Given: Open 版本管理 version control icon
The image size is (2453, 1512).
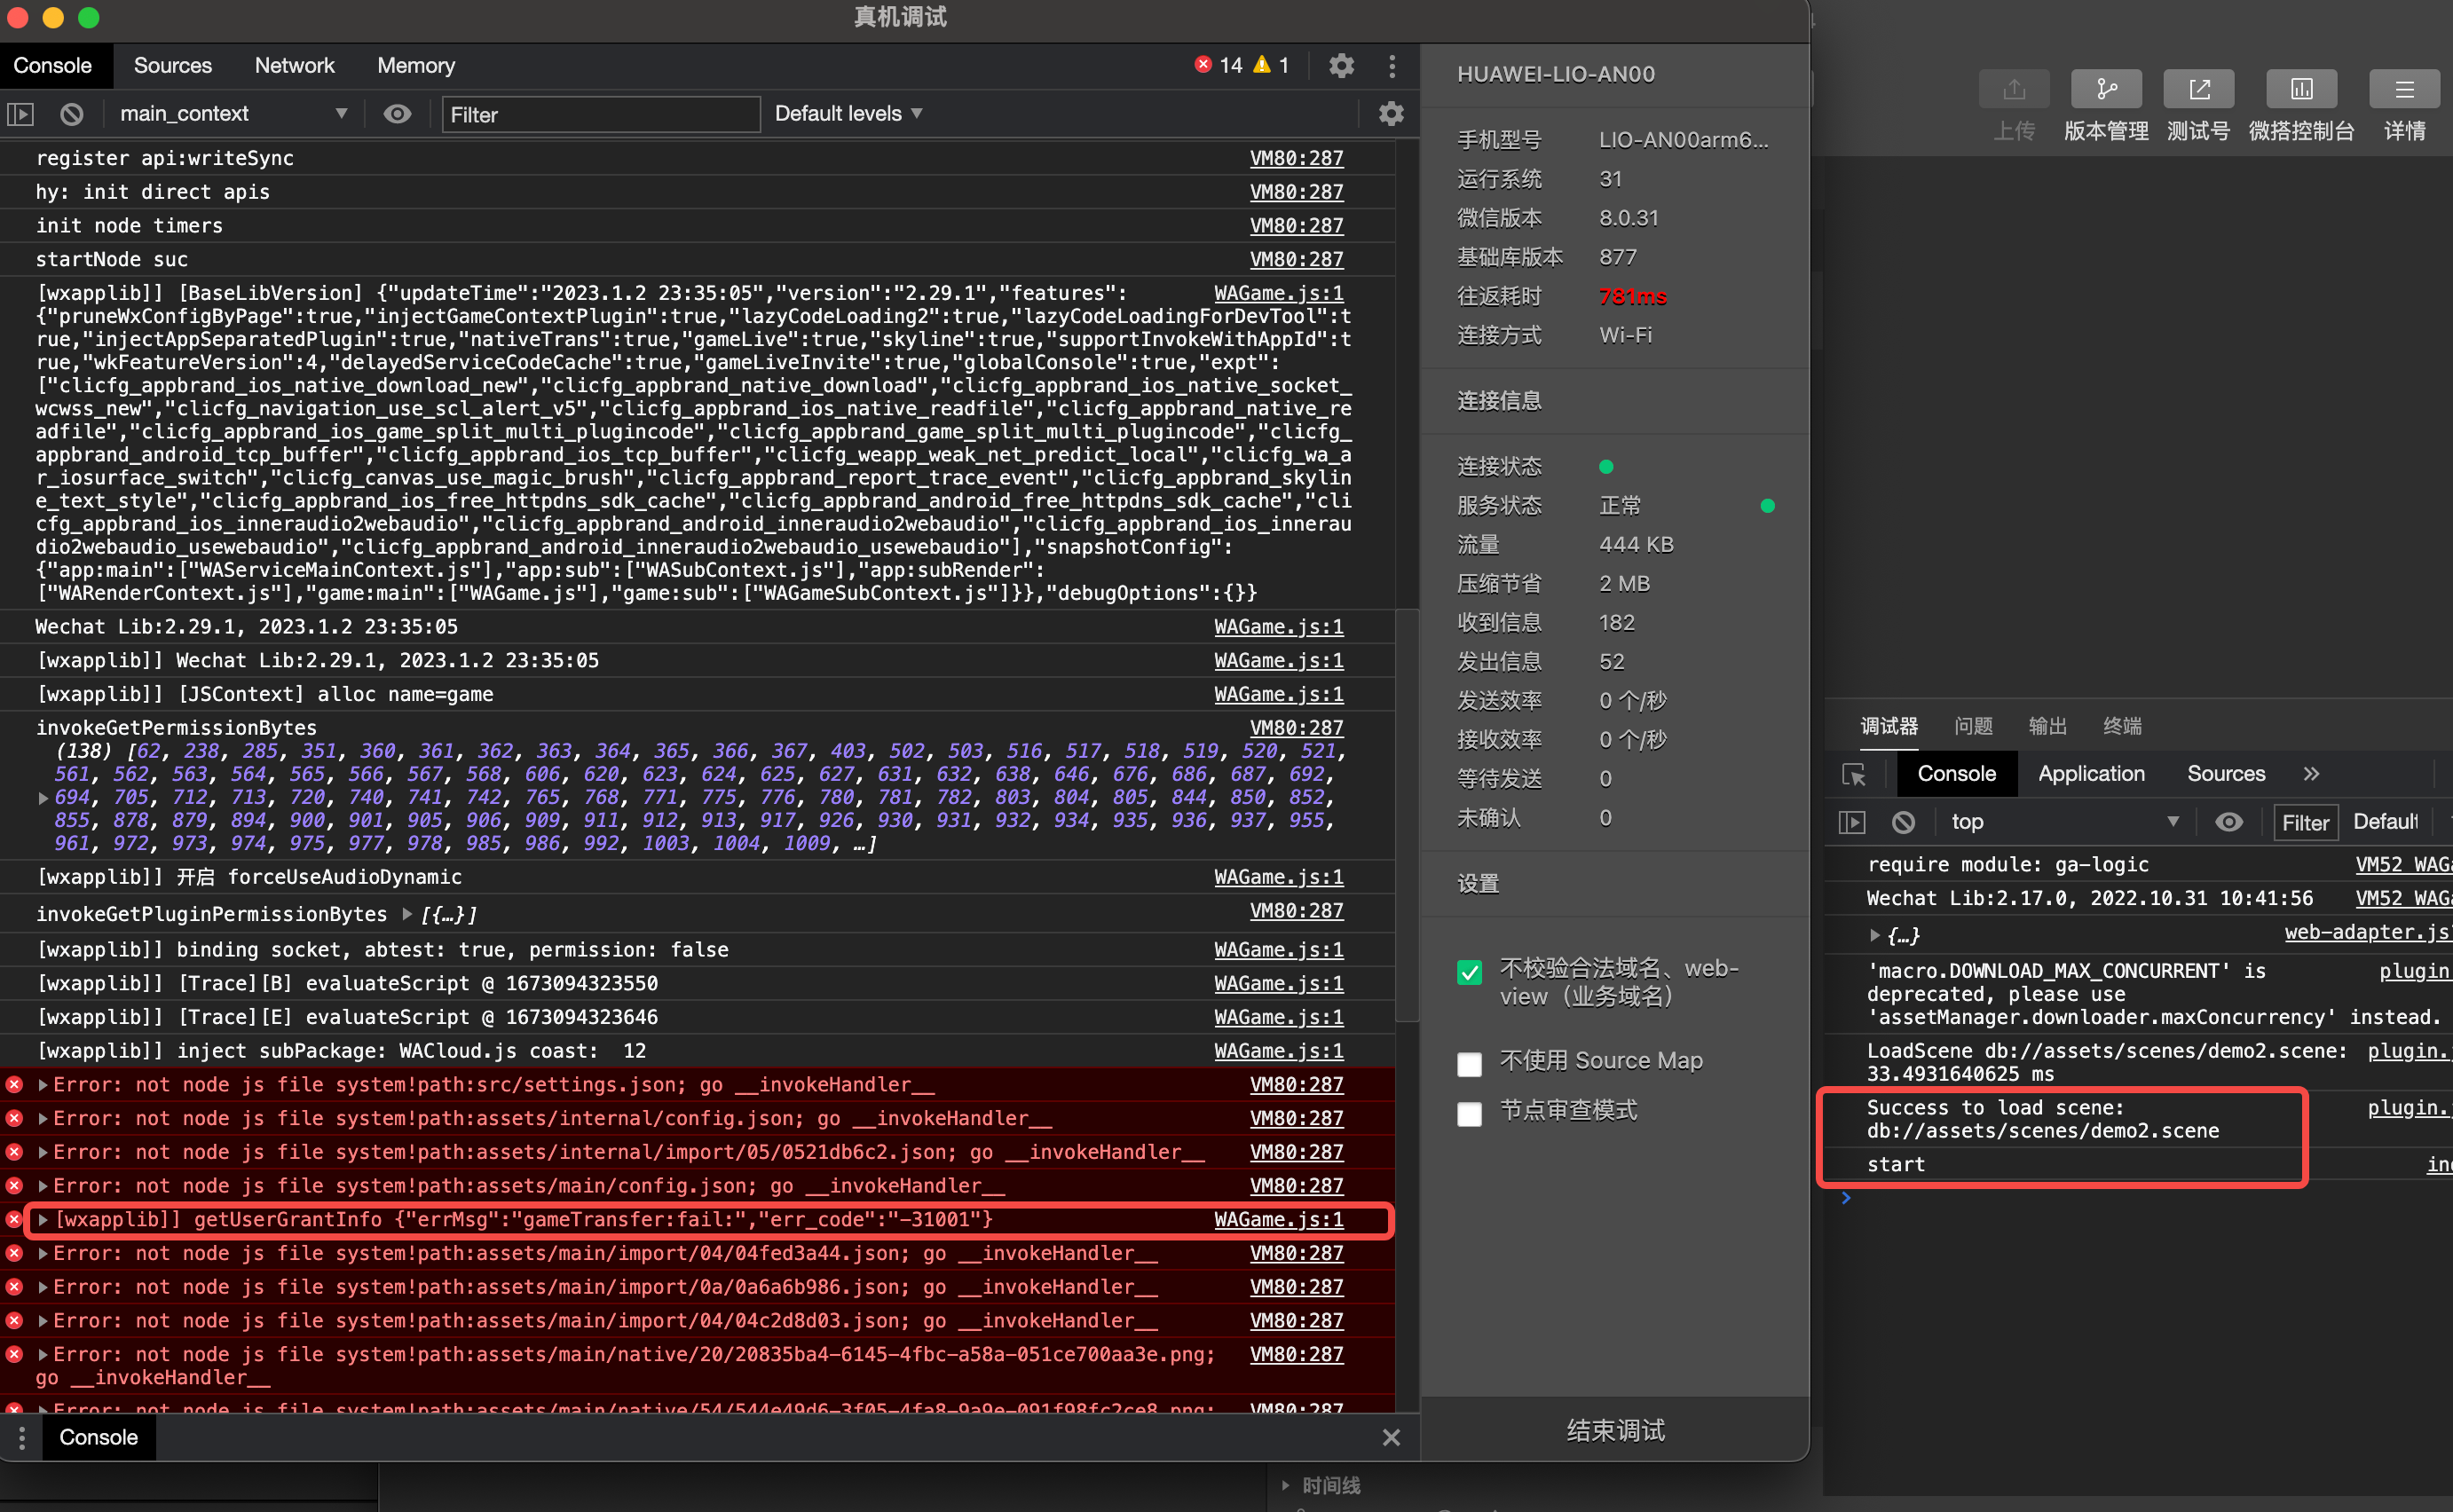Looking at the screenshot, I should (x=2105, y=90).
